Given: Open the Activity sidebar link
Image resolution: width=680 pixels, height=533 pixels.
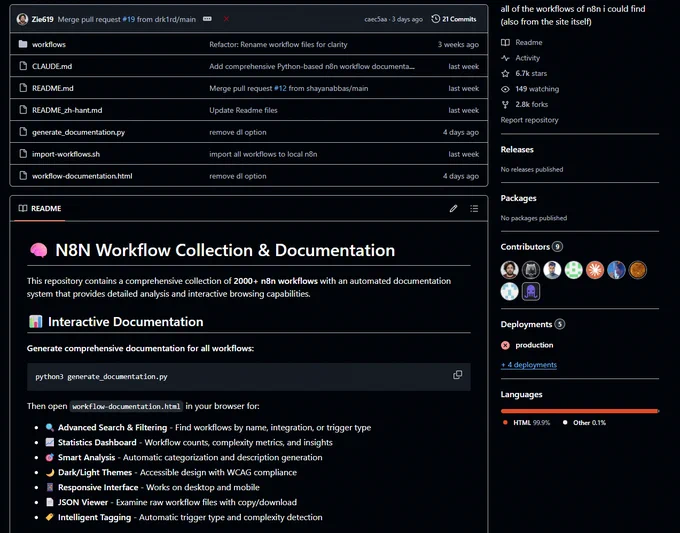Looking at the screenshot, I should click(x=527, y=58).
